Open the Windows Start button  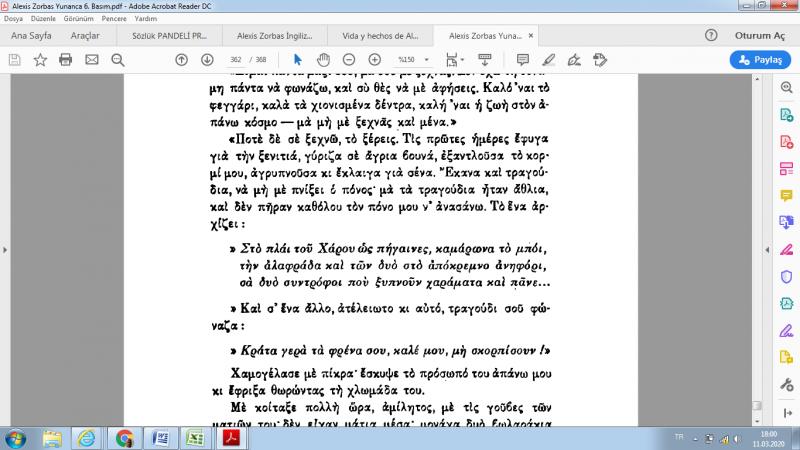tap(14, 439)
